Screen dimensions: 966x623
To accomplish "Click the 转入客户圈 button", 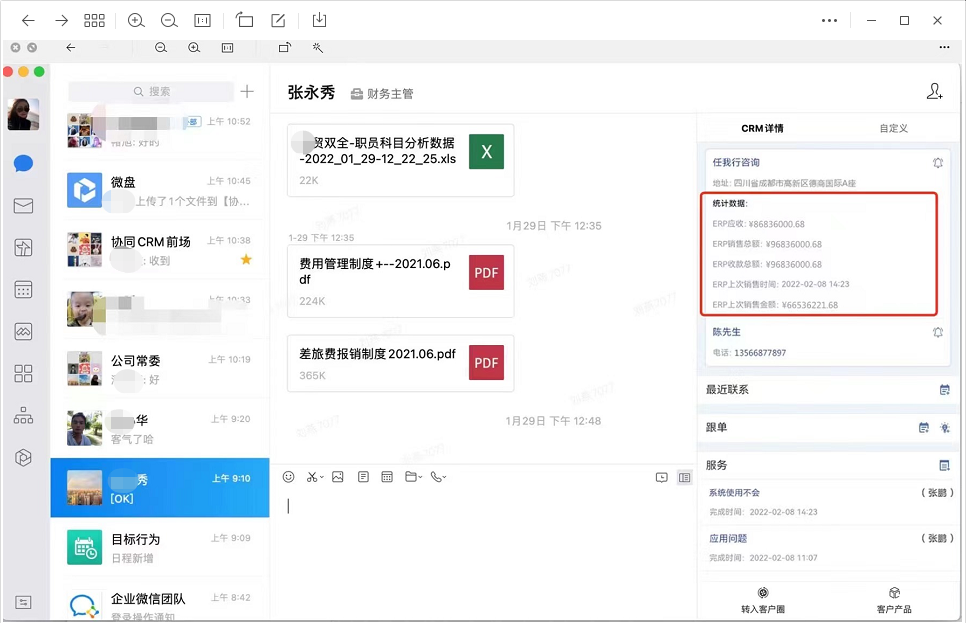I will [763, 600].
